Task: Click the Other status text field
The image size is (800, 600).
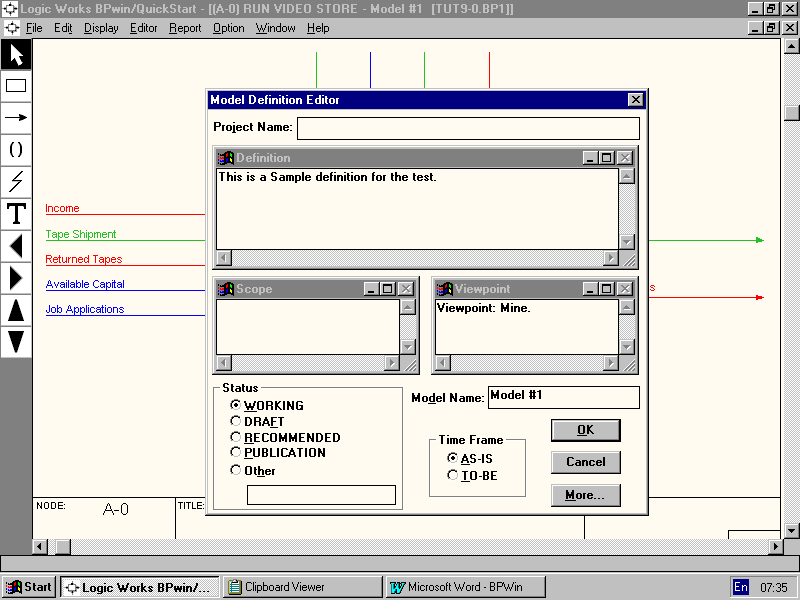Action: (x=321, y=495)
